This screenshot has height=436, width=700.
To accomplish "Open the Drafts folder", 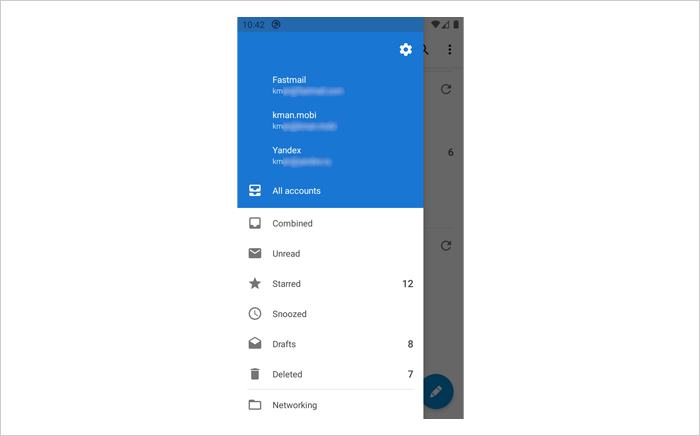I will pos(330,344).
